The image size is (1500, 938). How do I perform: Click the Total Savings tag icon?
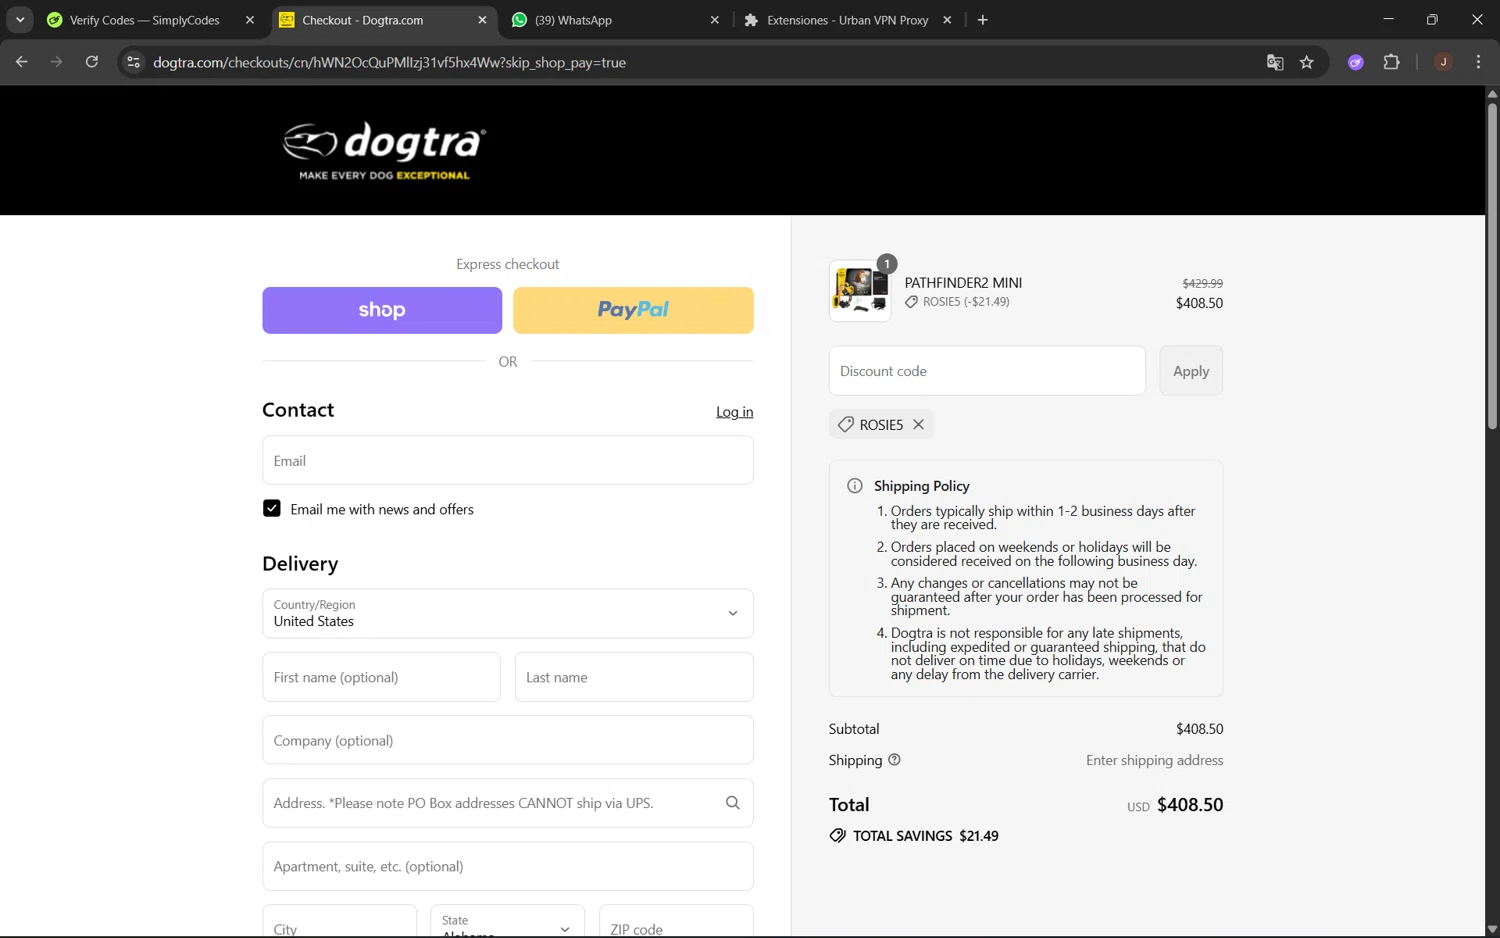point(837,836)
